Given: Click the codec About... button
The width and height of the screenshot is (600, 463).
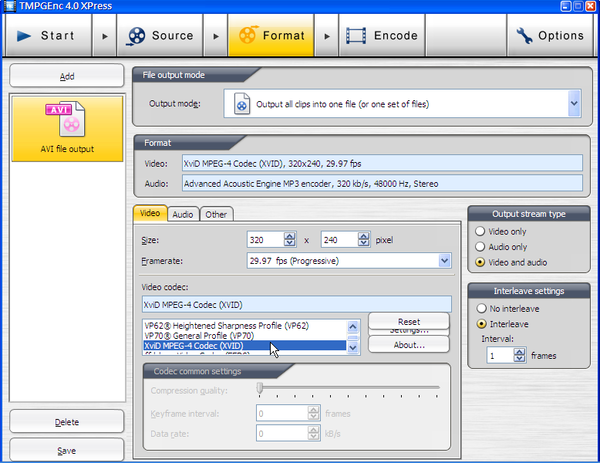Looking at the screenshot, I should tap(409, 345).
